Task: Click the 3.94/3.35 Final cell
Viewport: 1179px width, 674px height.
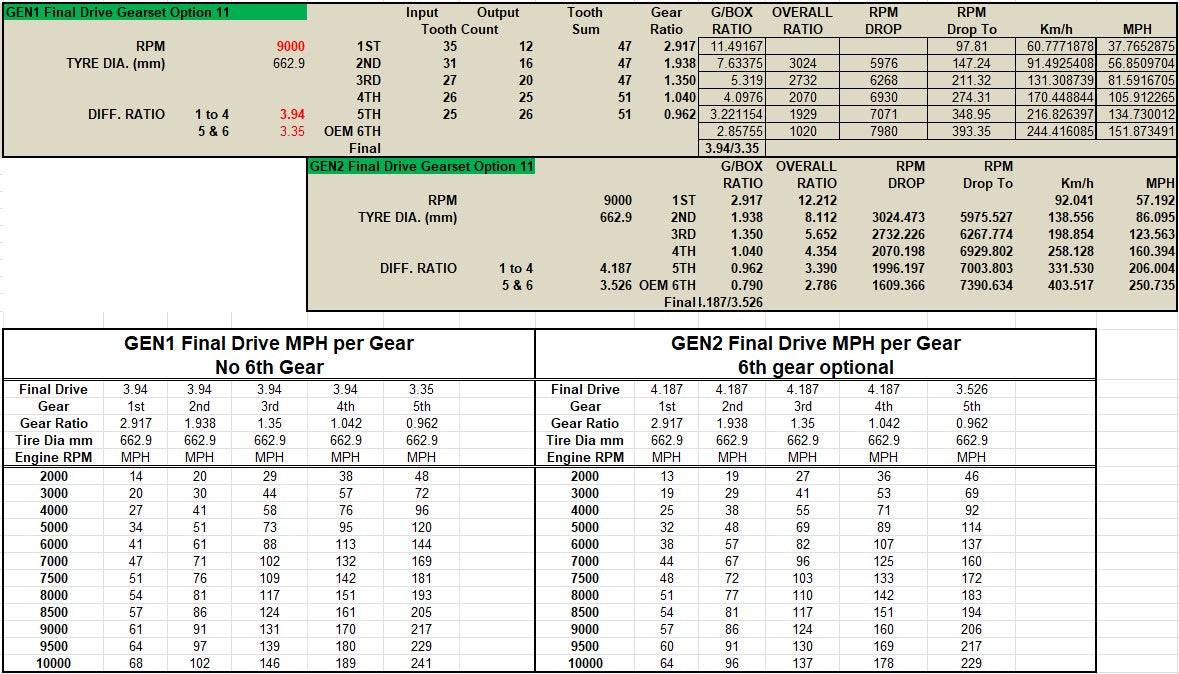Action: pos(732,148)
